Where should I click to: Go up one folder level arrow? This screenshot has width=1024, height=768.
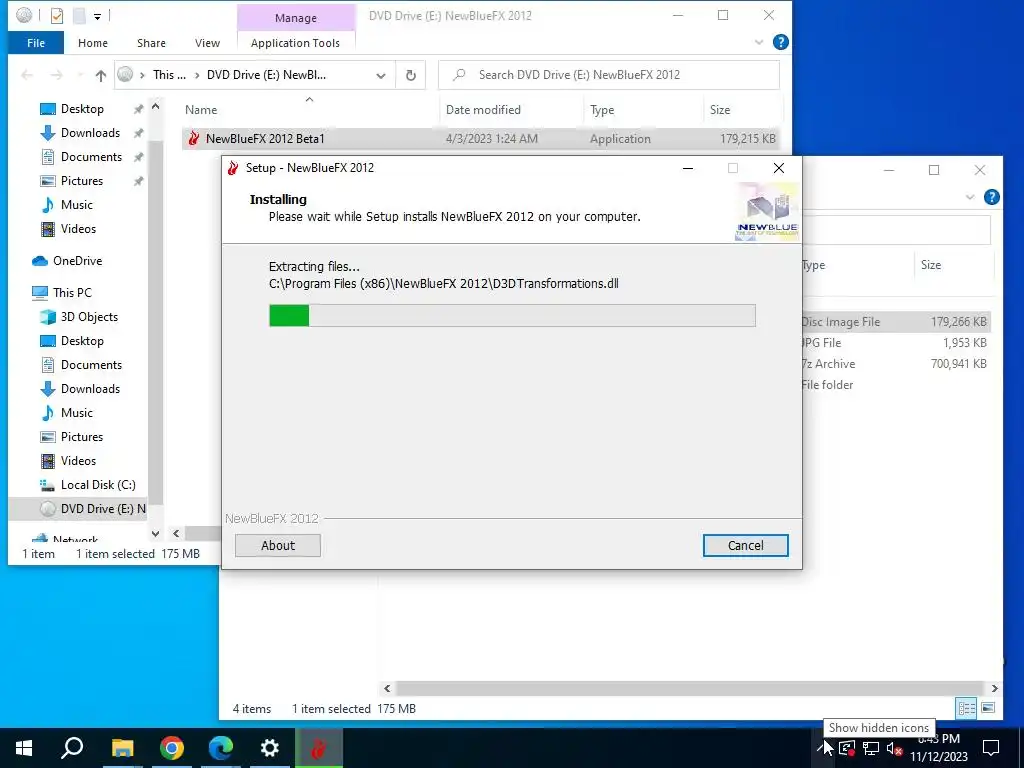point(101,75)
